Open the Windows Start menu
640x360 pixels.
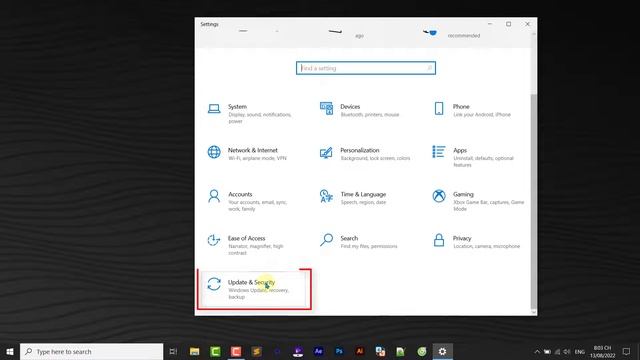10,351
